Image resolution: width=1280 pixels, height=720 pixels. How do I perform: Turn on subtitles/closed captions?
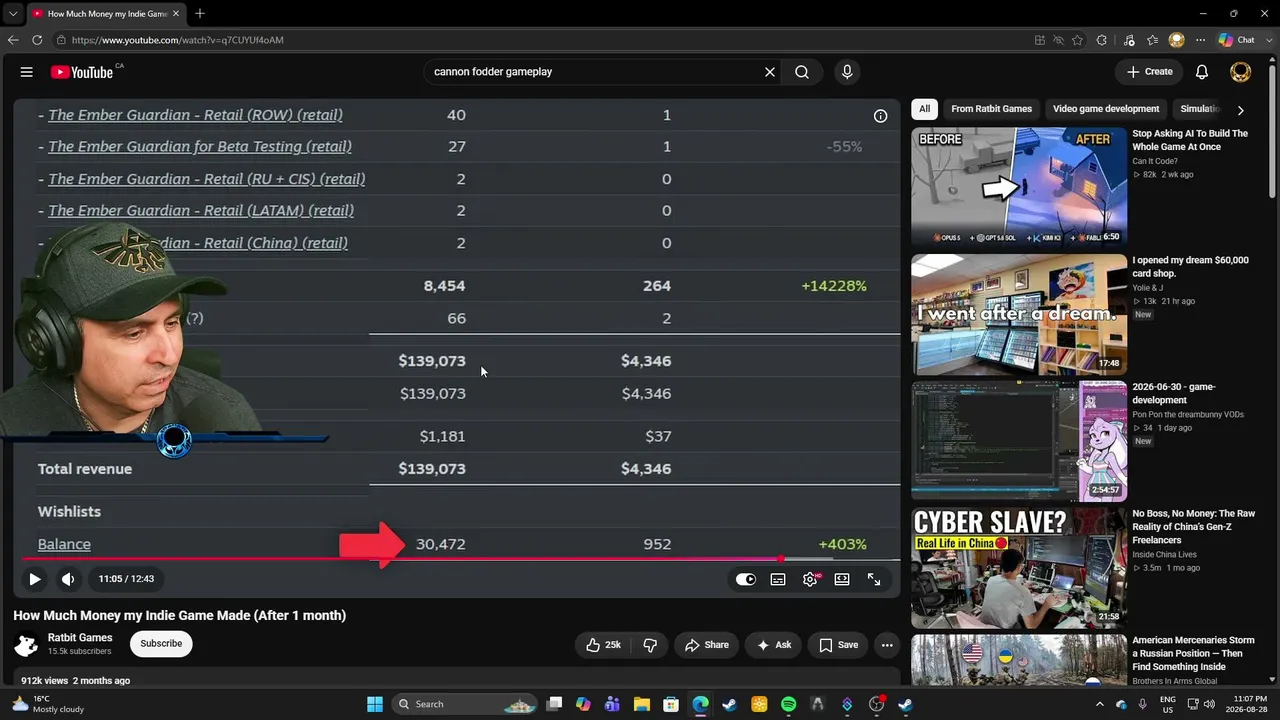point(778,579)
